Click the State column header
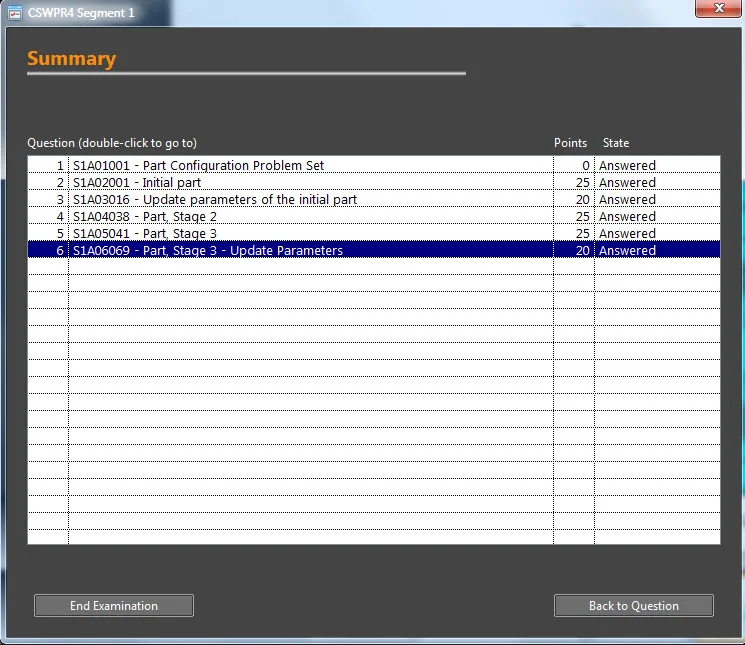 click(616, 143)
